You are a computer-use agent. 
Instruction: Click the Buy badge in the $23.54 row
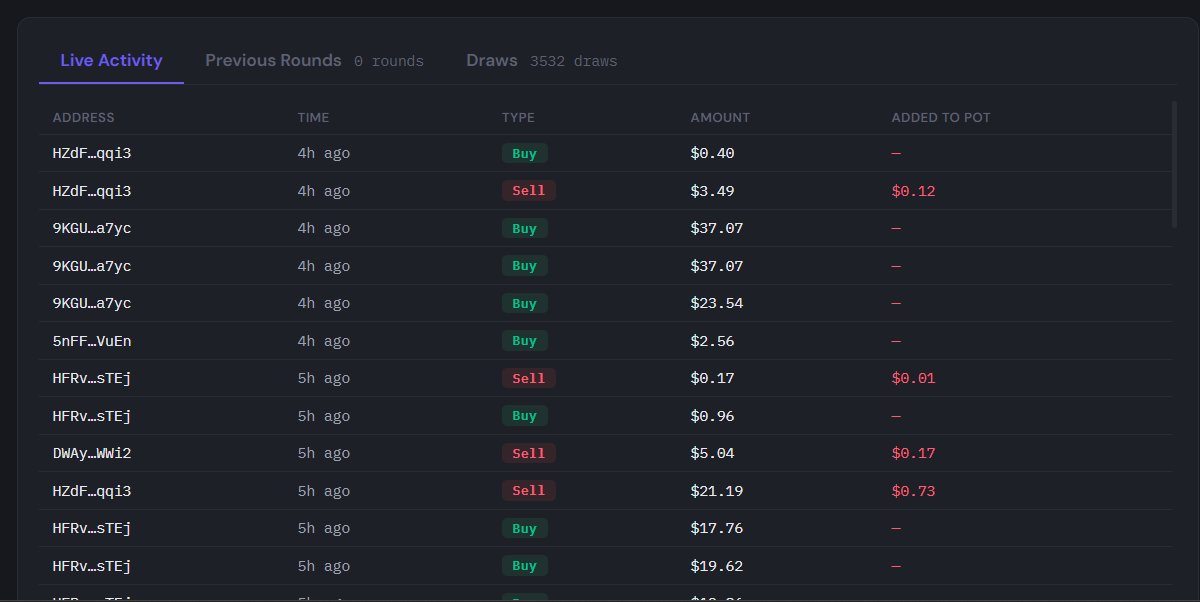(x=525, y=303)
